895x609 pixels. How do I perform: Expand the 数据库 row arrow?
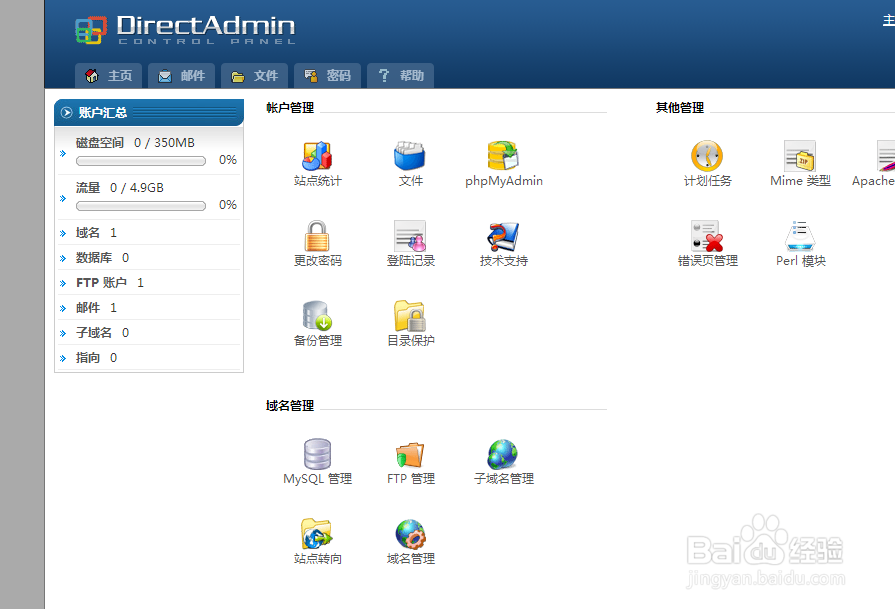[x=63, y=258]
